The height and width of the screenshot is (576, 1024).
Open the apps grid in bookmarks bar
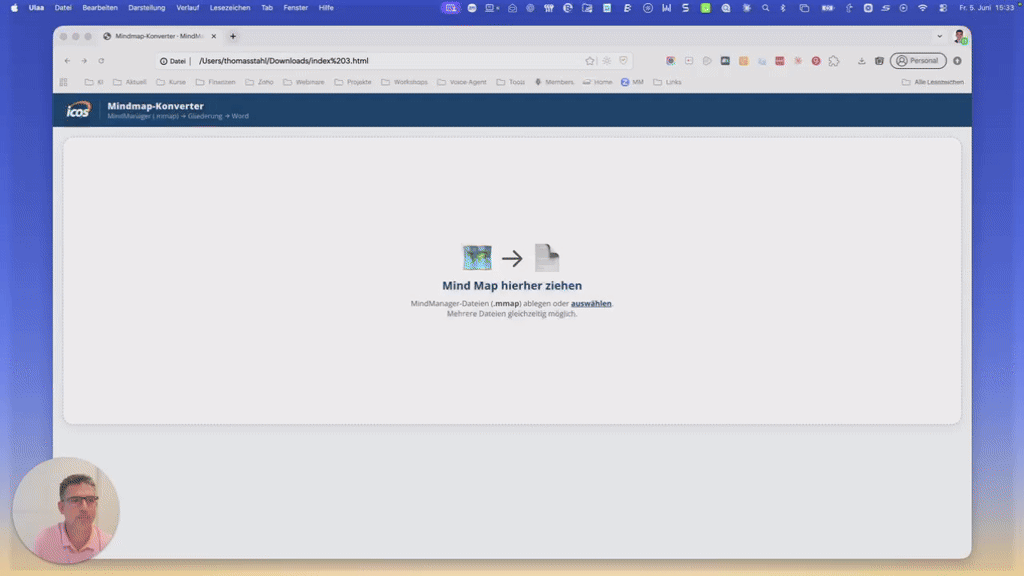63,82
